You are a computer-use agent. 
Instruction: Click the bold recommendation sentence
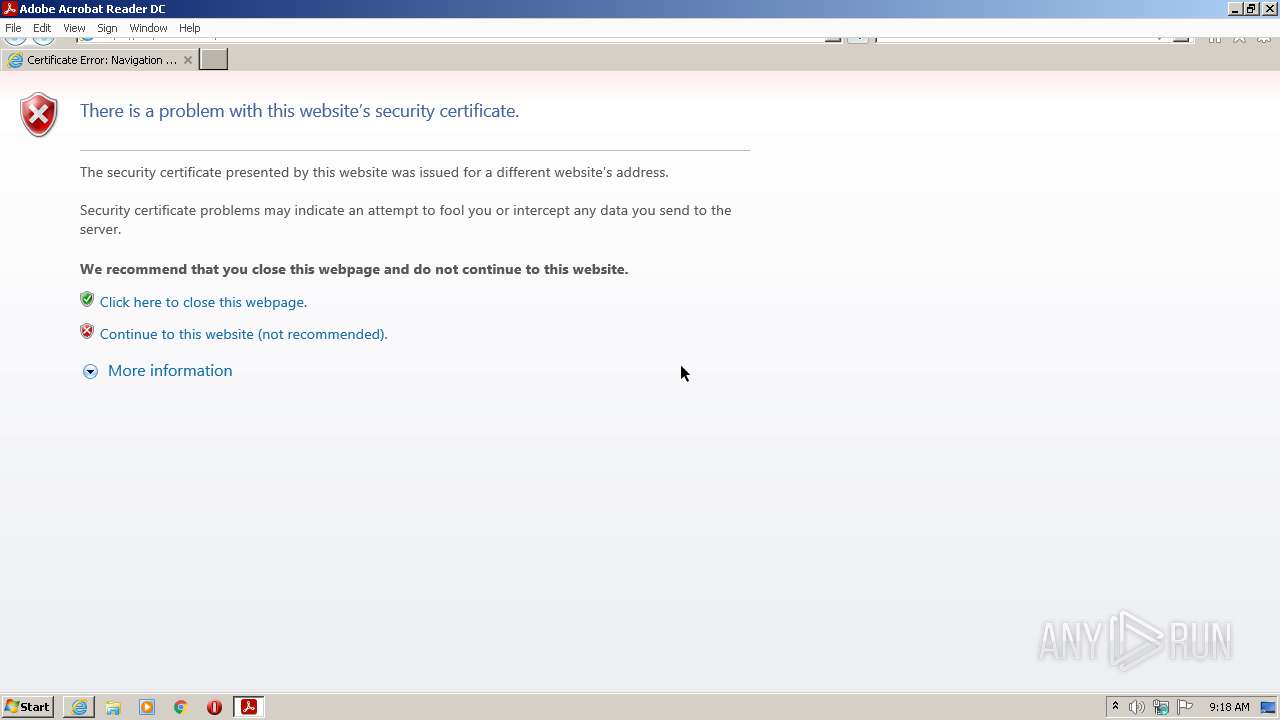(354, 269)
